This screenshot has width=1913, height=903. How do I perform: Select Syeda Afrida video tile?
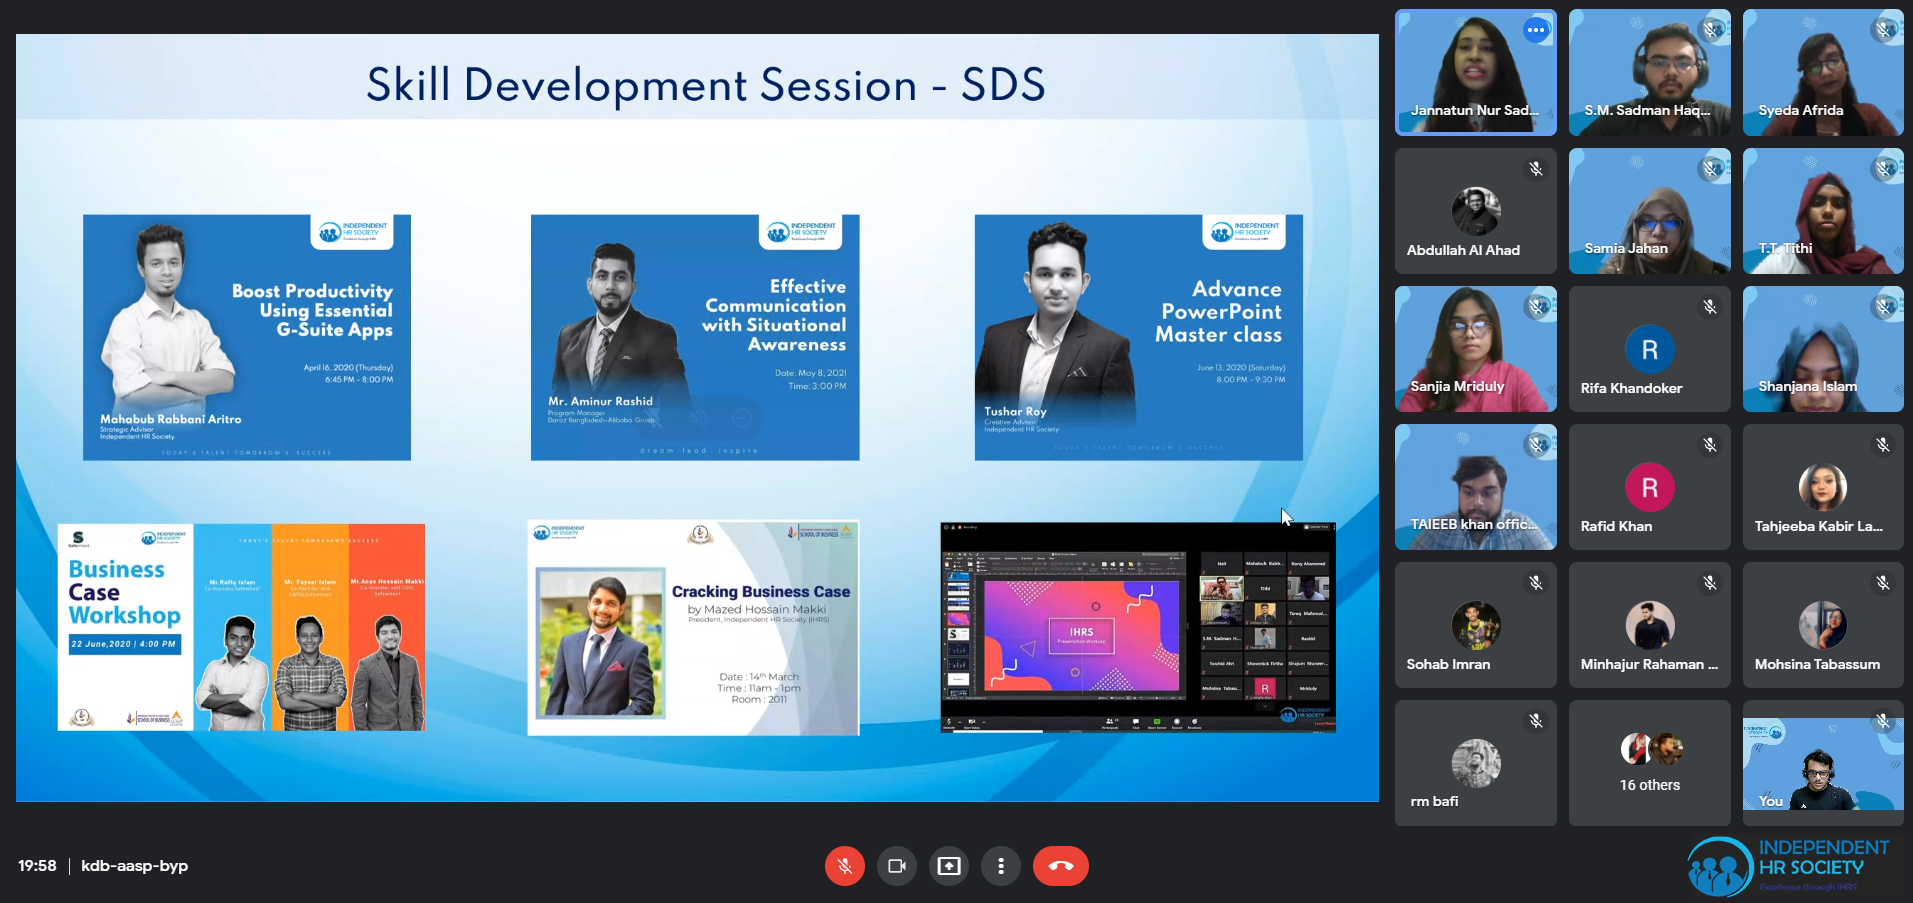1823,72
